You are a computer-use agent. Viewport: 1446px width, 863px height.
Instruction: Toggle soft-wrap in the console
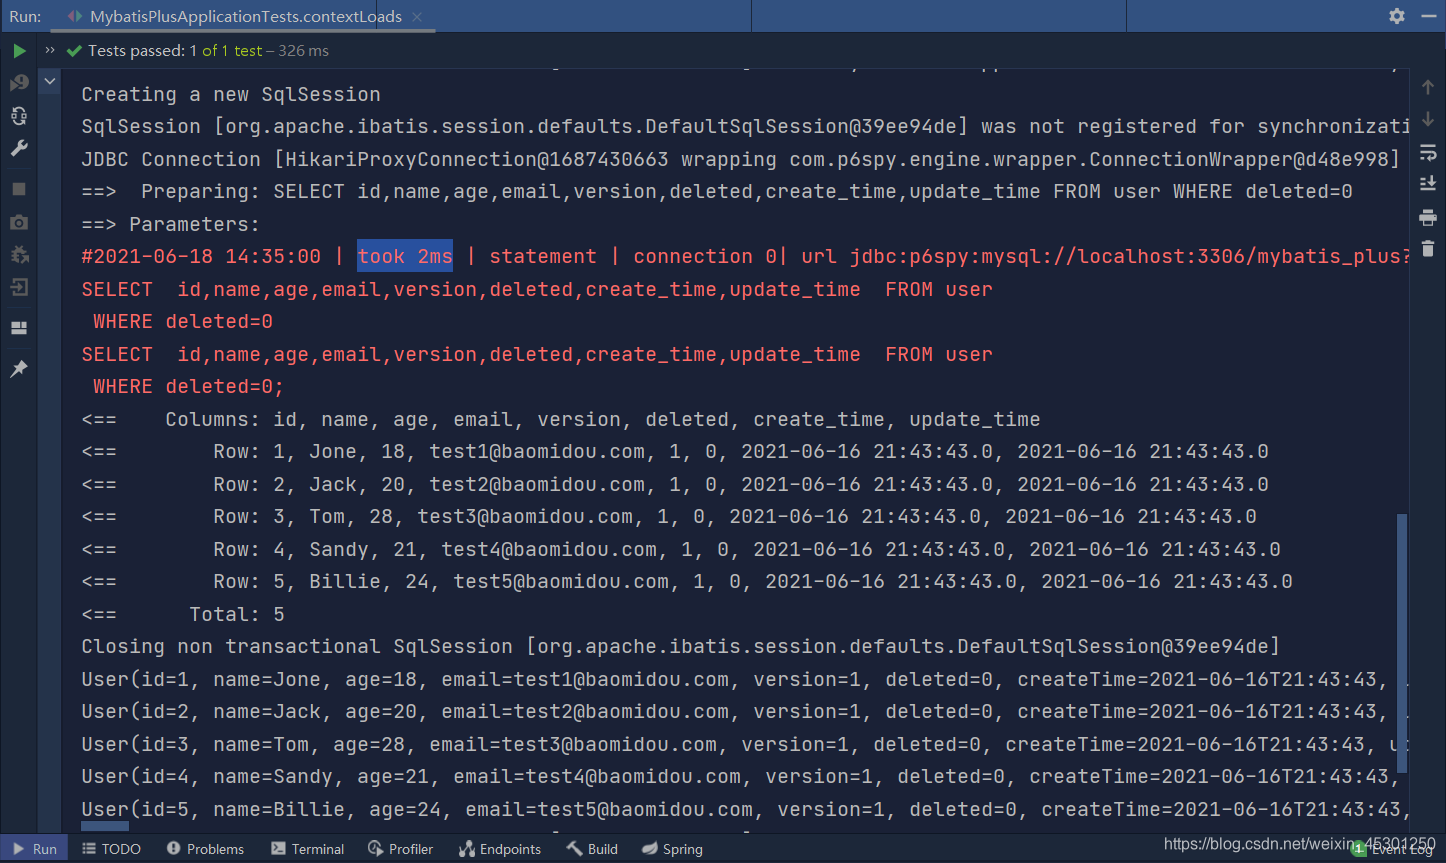1428,152
